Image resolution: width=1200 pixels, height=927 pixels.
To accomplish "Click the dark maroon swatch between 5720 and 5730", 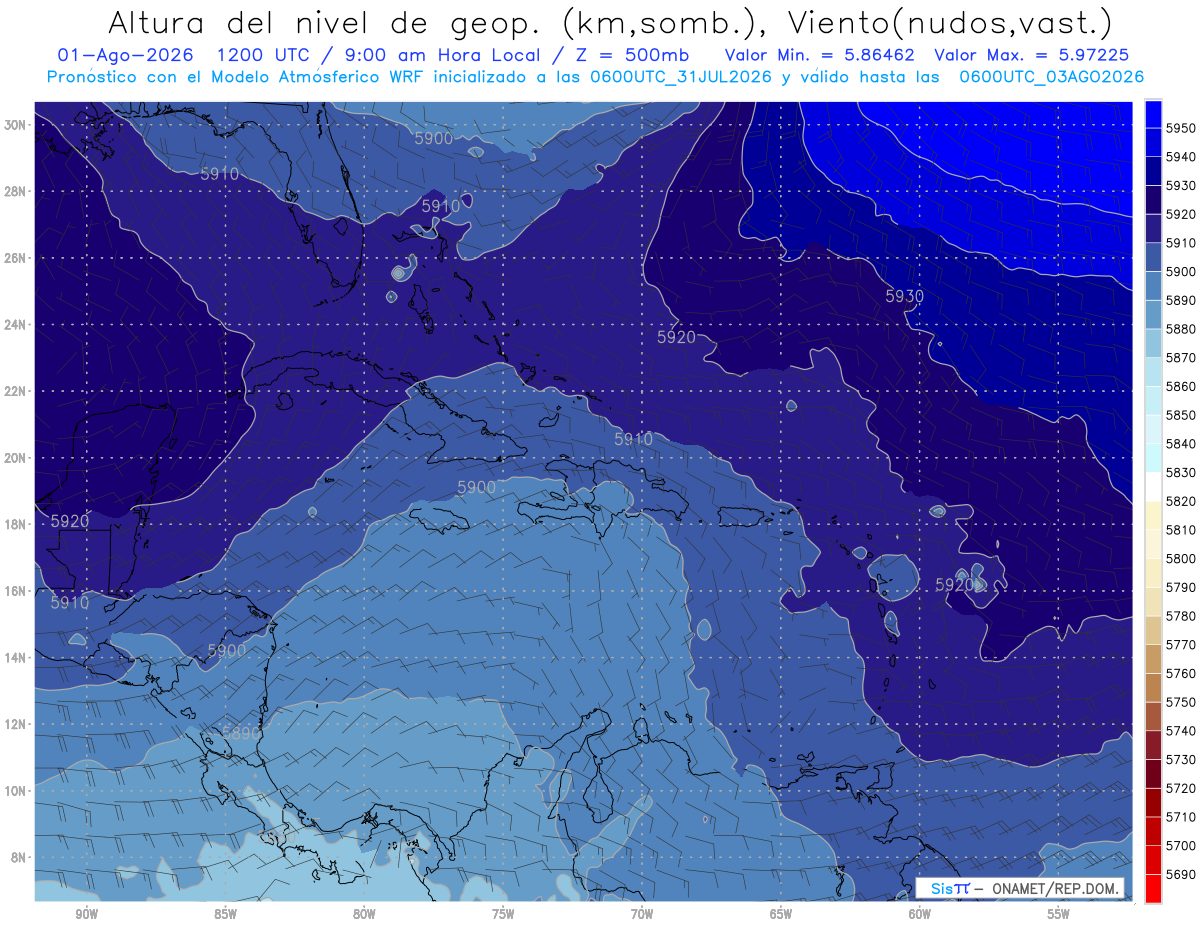I will click(1153, 773).
